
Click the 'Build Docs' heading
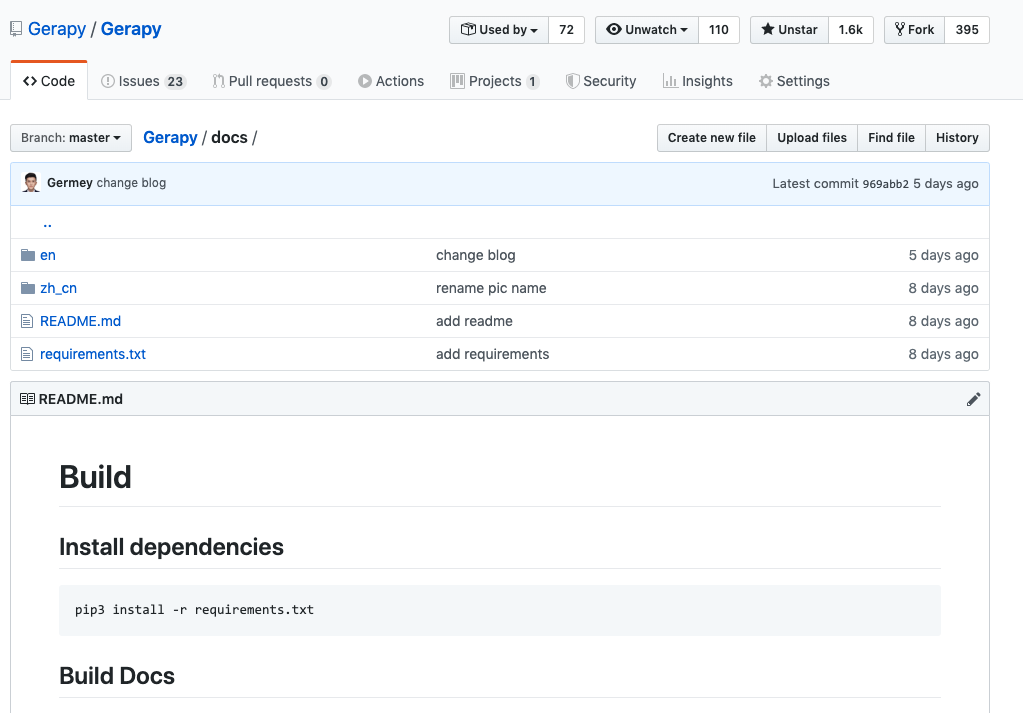[117, 676]
